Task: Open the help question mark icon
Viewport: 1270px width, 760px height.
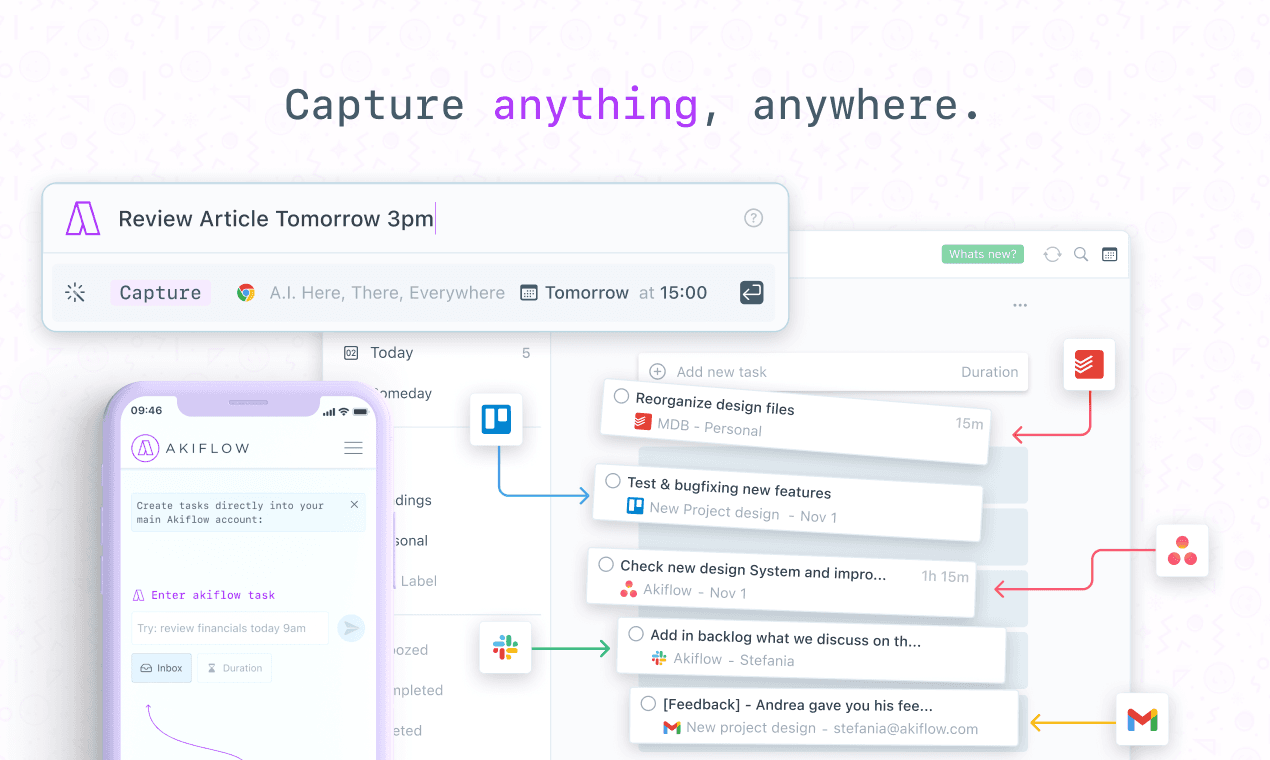Action: (754, 218)
